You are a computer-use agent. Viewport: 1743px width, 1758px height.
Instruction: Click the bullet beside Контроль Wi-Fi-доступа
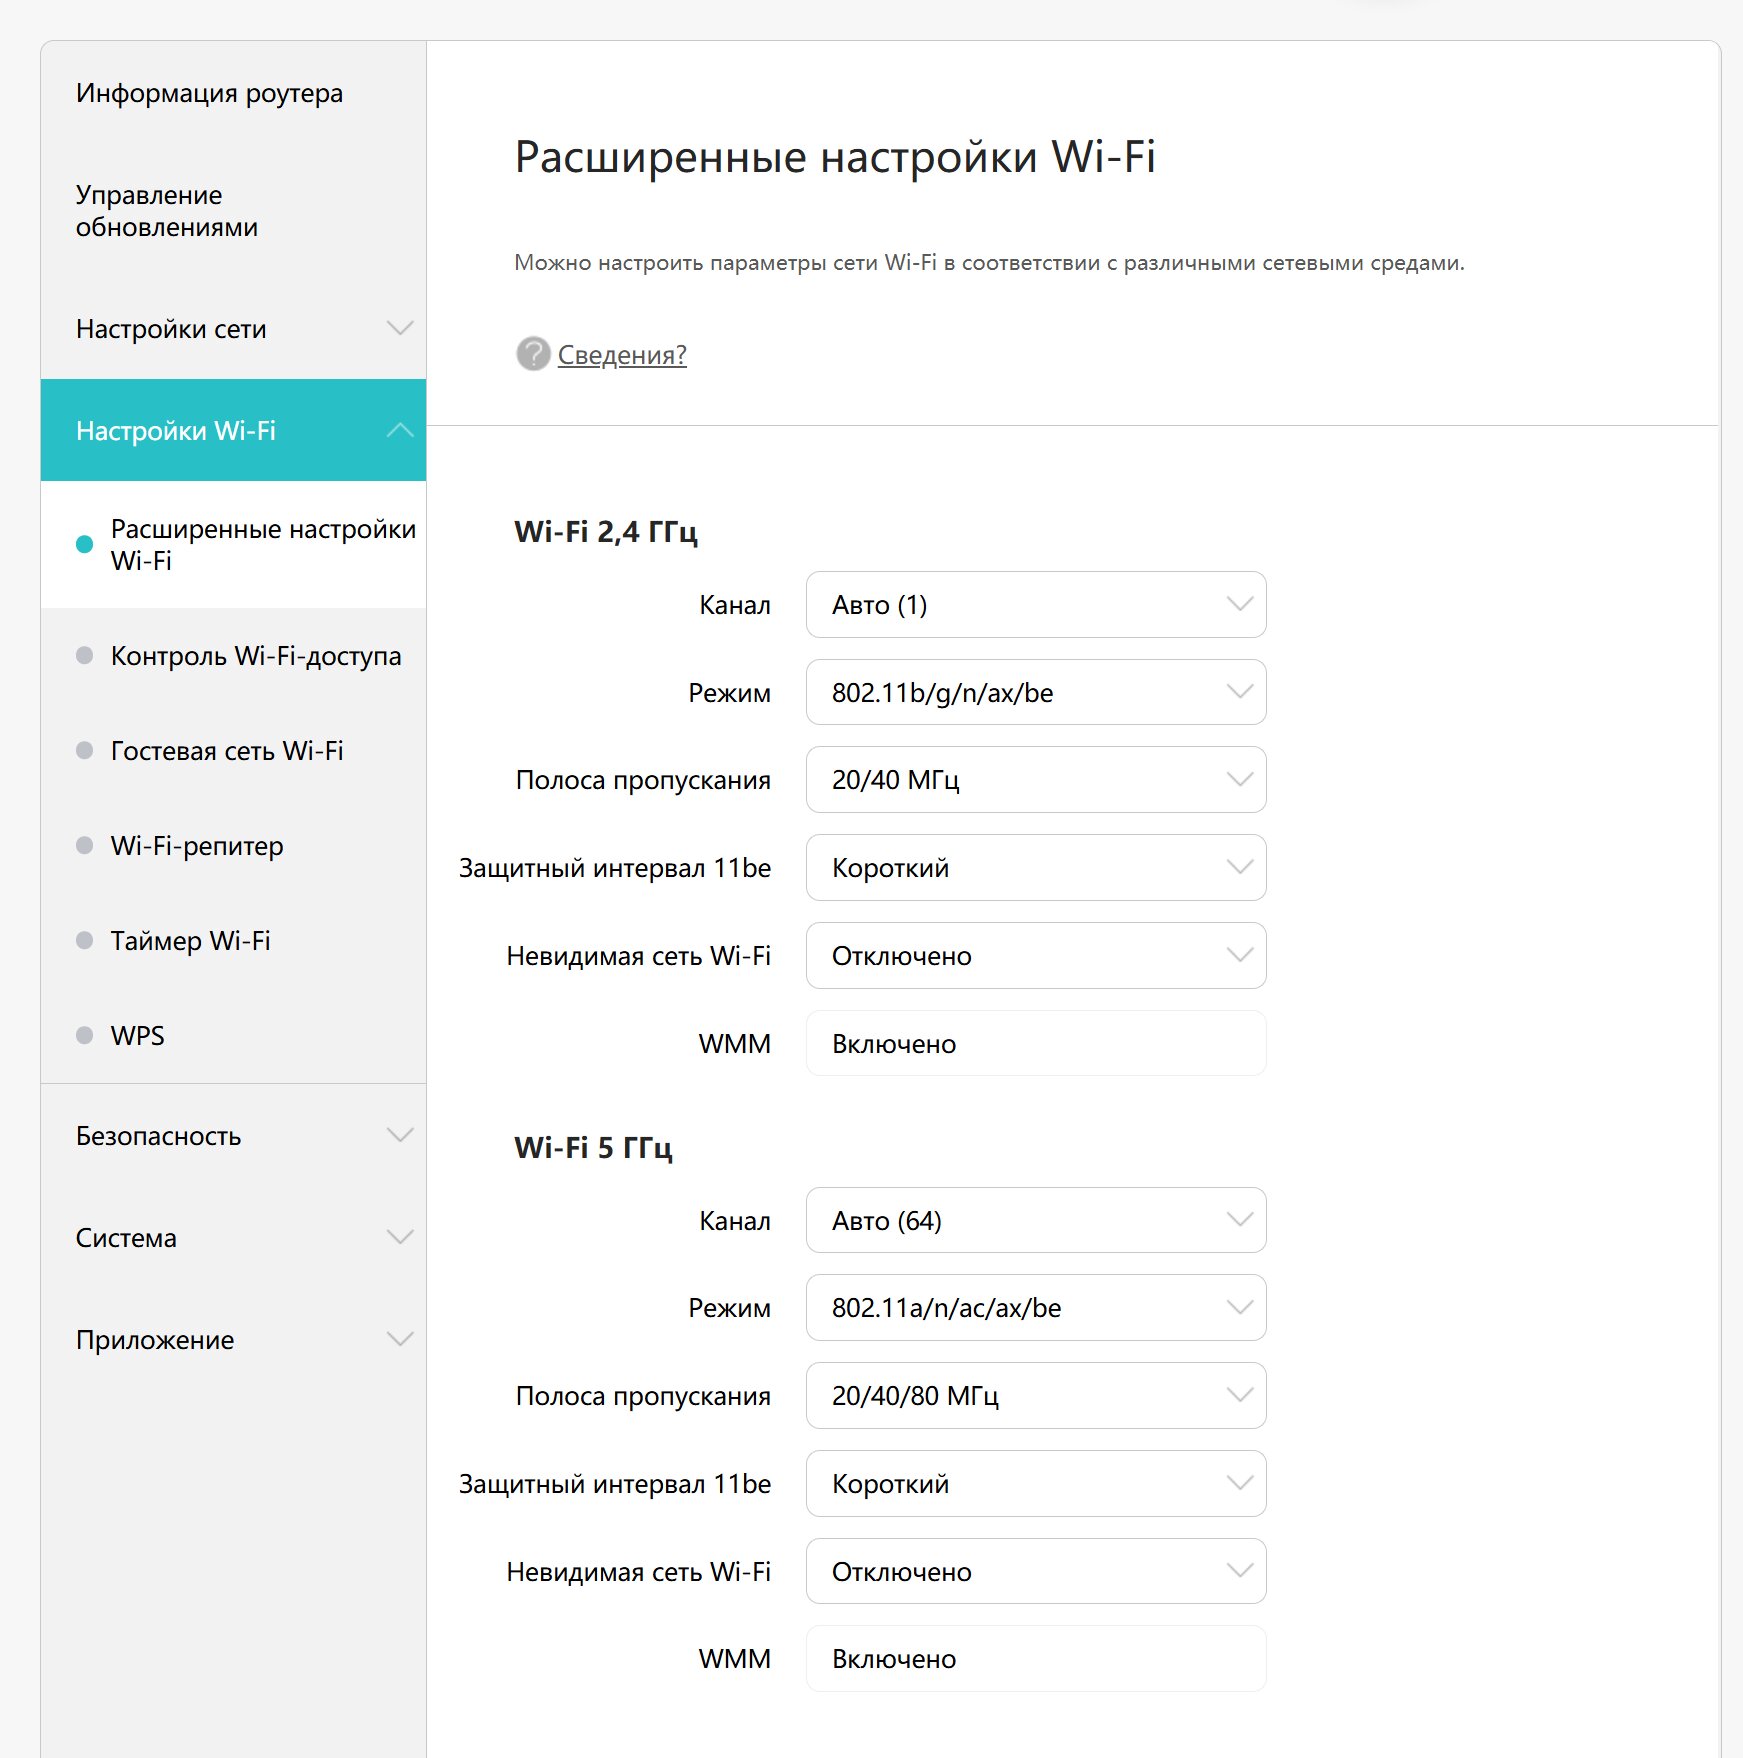(85, 655)
